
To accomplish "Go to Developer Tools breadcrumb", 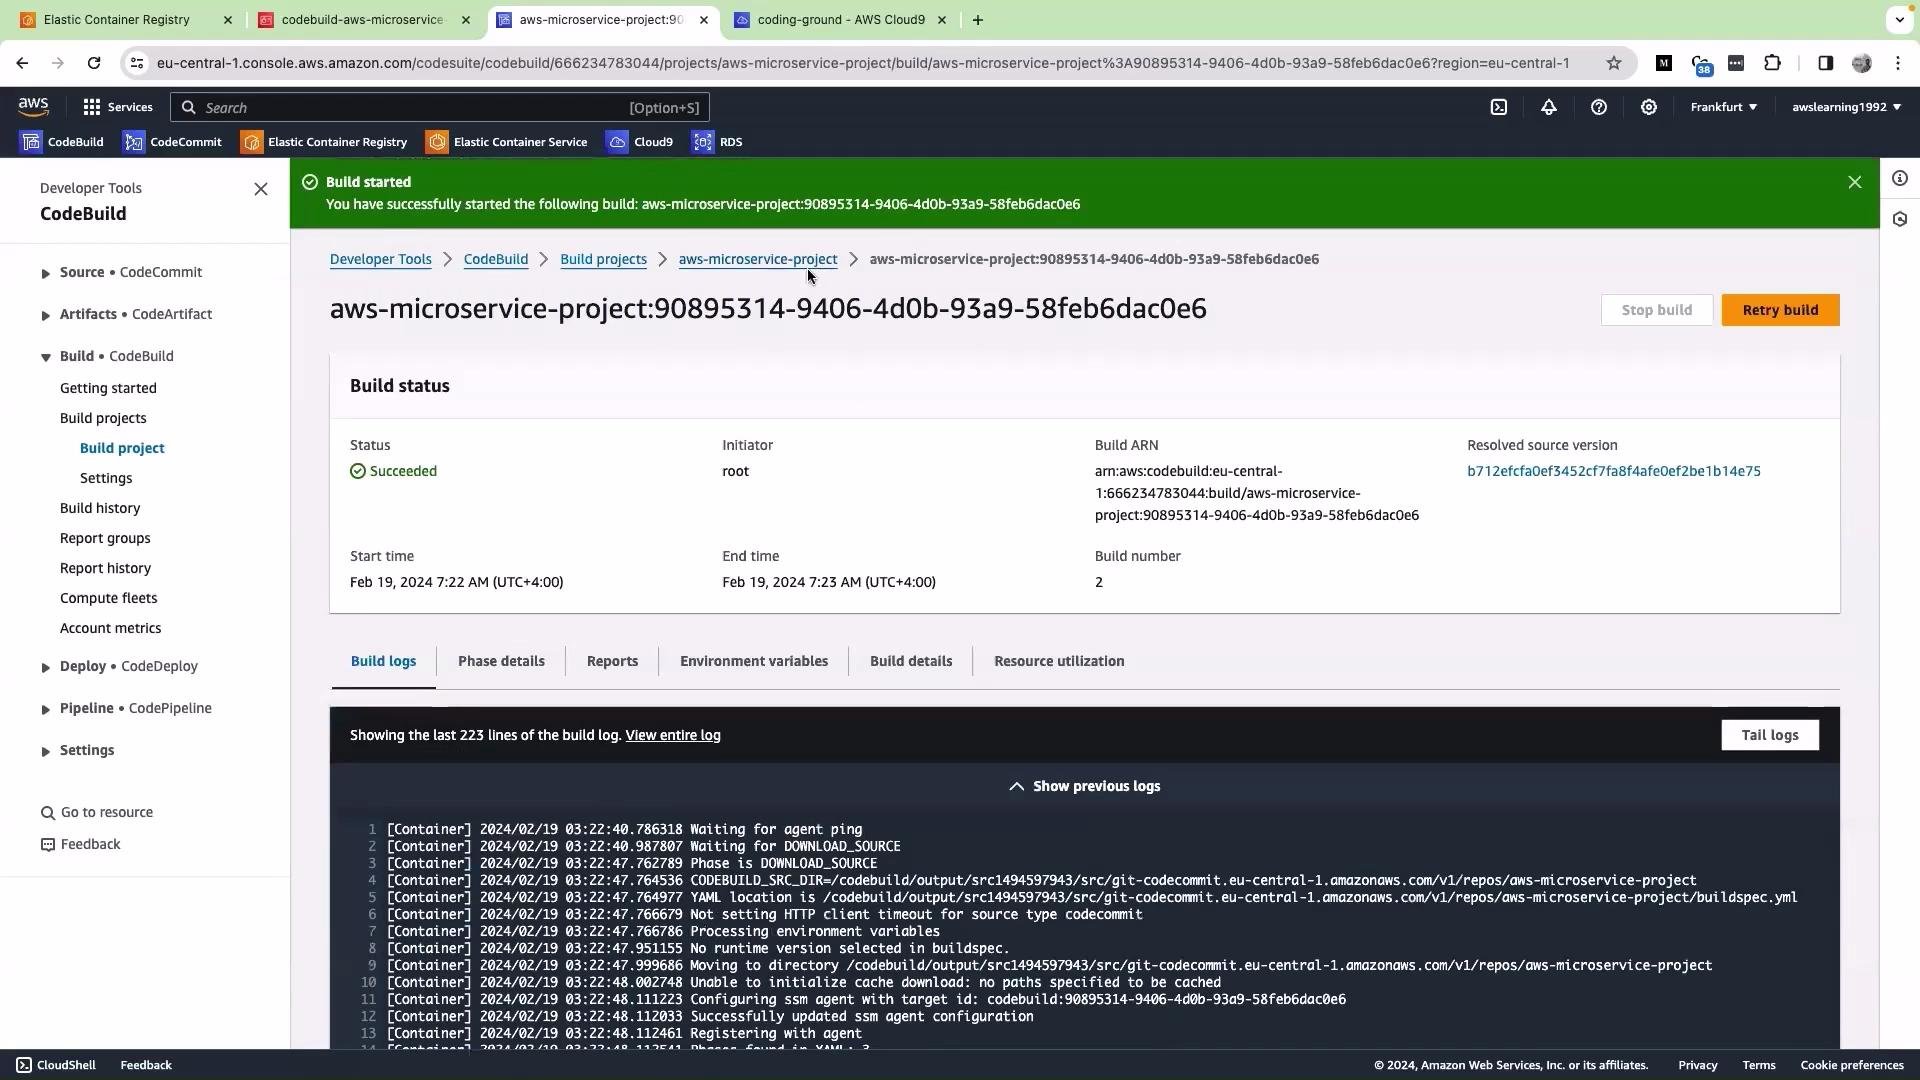I will (x=380, y=259).
